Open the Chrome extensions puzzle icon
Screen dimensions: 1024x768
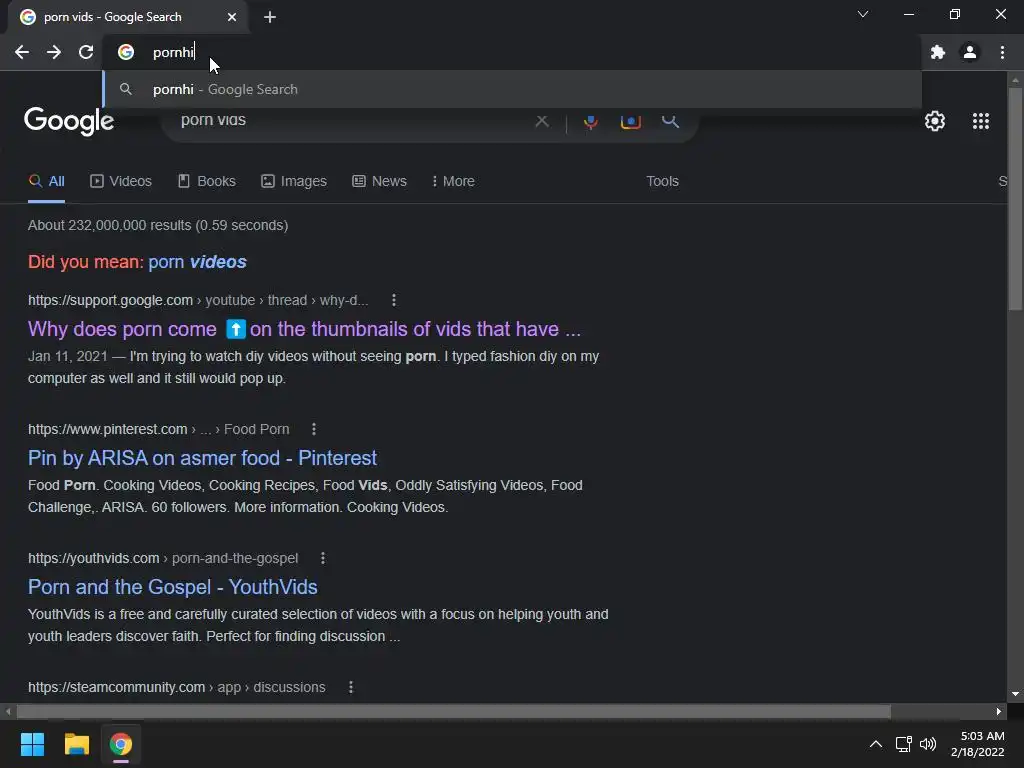(938, 52)
